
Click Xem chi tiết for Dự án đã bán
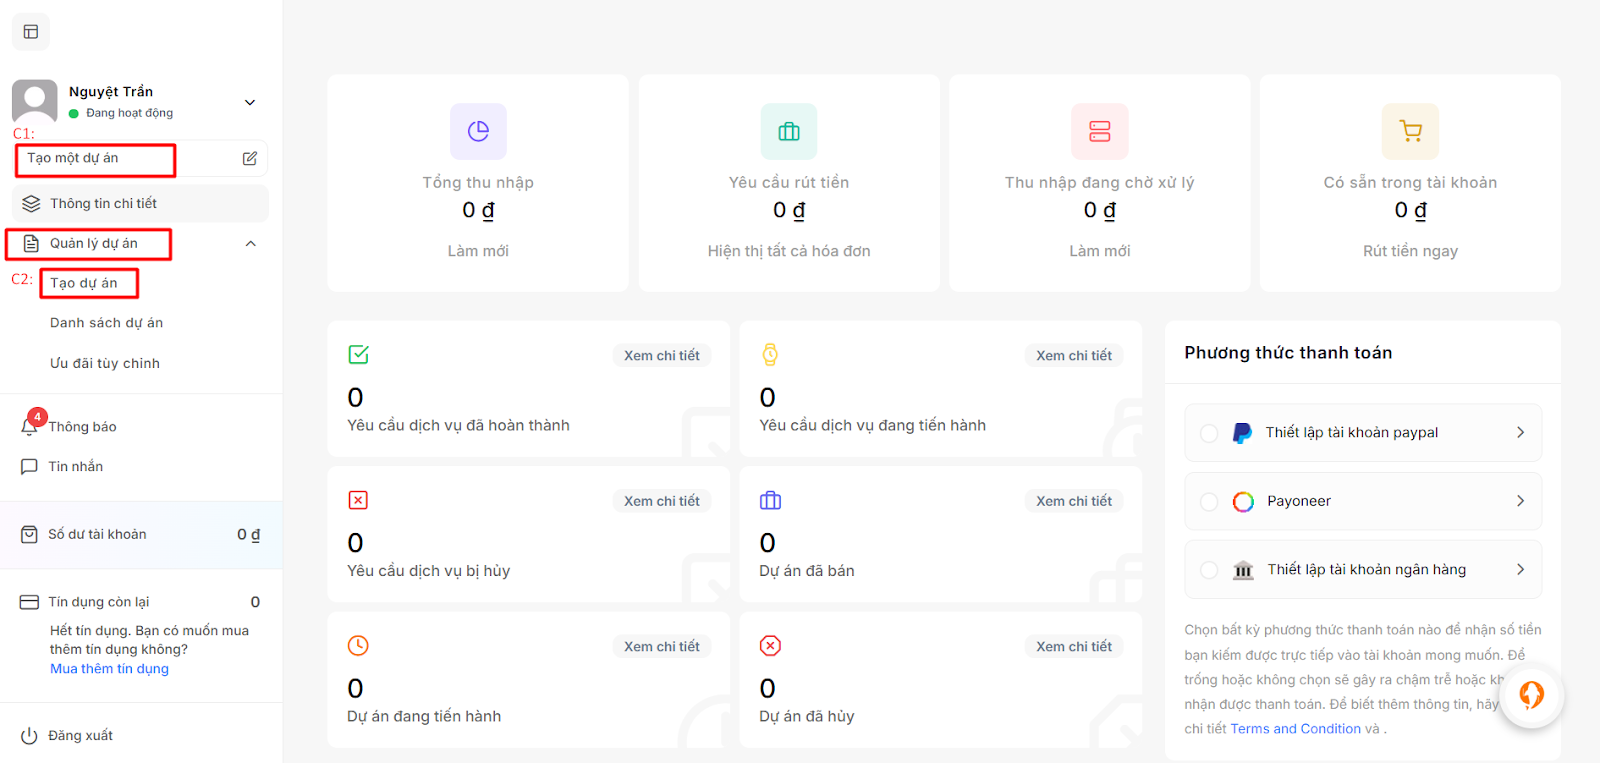point(1073,501)
